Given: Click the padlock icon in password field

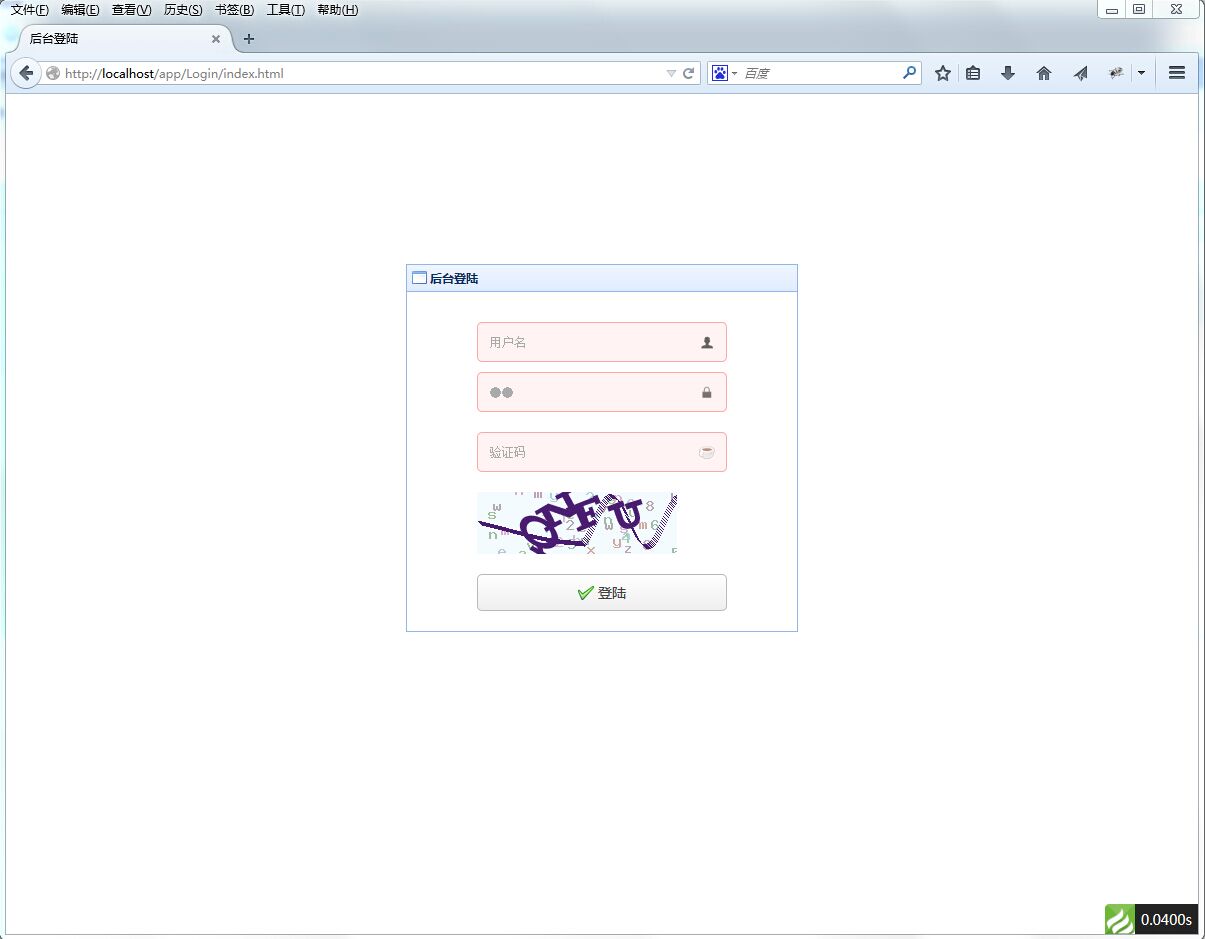Looking at the screenshot, I should [707, 393].
